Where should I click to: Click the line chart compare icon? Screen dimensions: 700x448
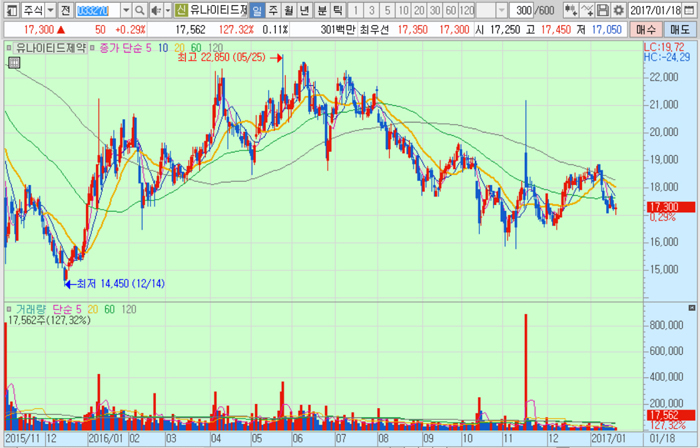click(x=587, y=10)
